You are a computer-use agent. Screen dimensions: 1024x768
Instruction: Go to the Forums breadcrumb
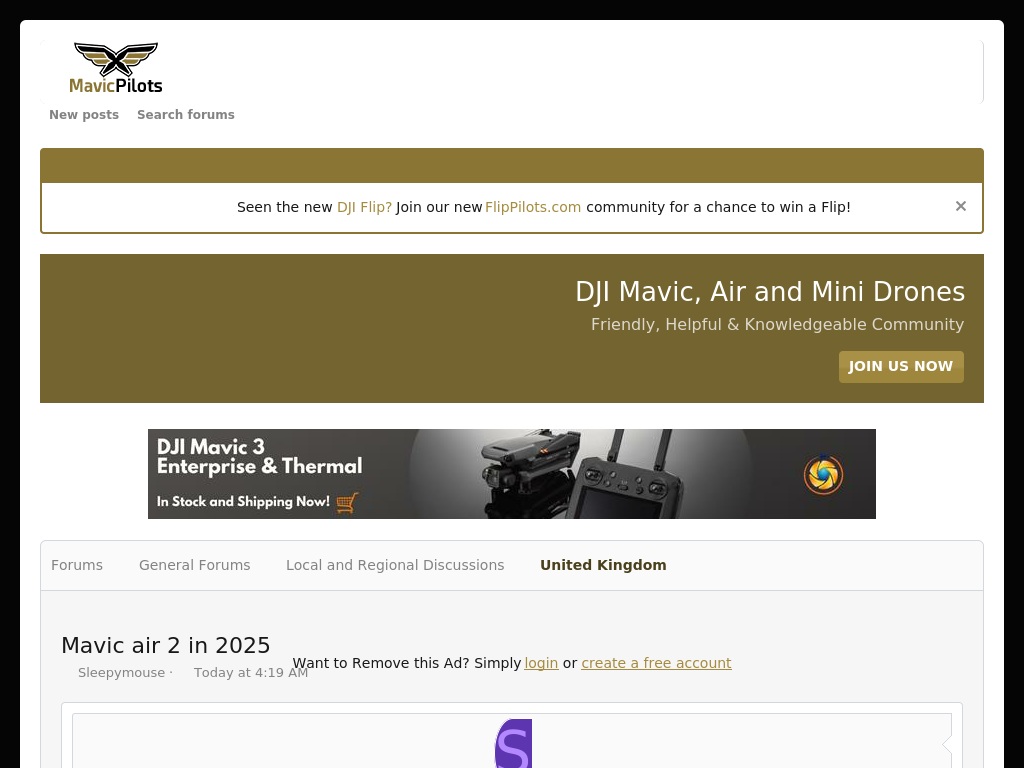[x=77, y=565]
